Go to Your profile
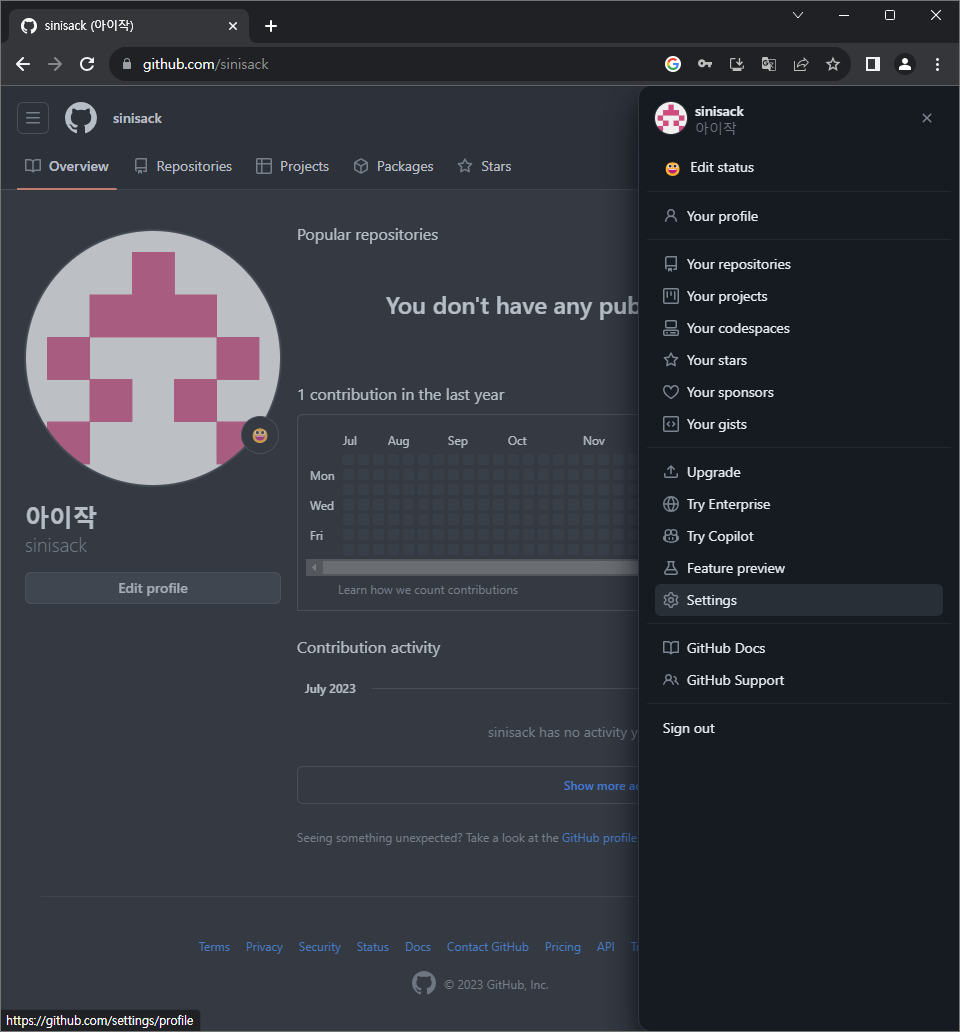Screen dimensions: 960x1032 (x=799, y=217)
